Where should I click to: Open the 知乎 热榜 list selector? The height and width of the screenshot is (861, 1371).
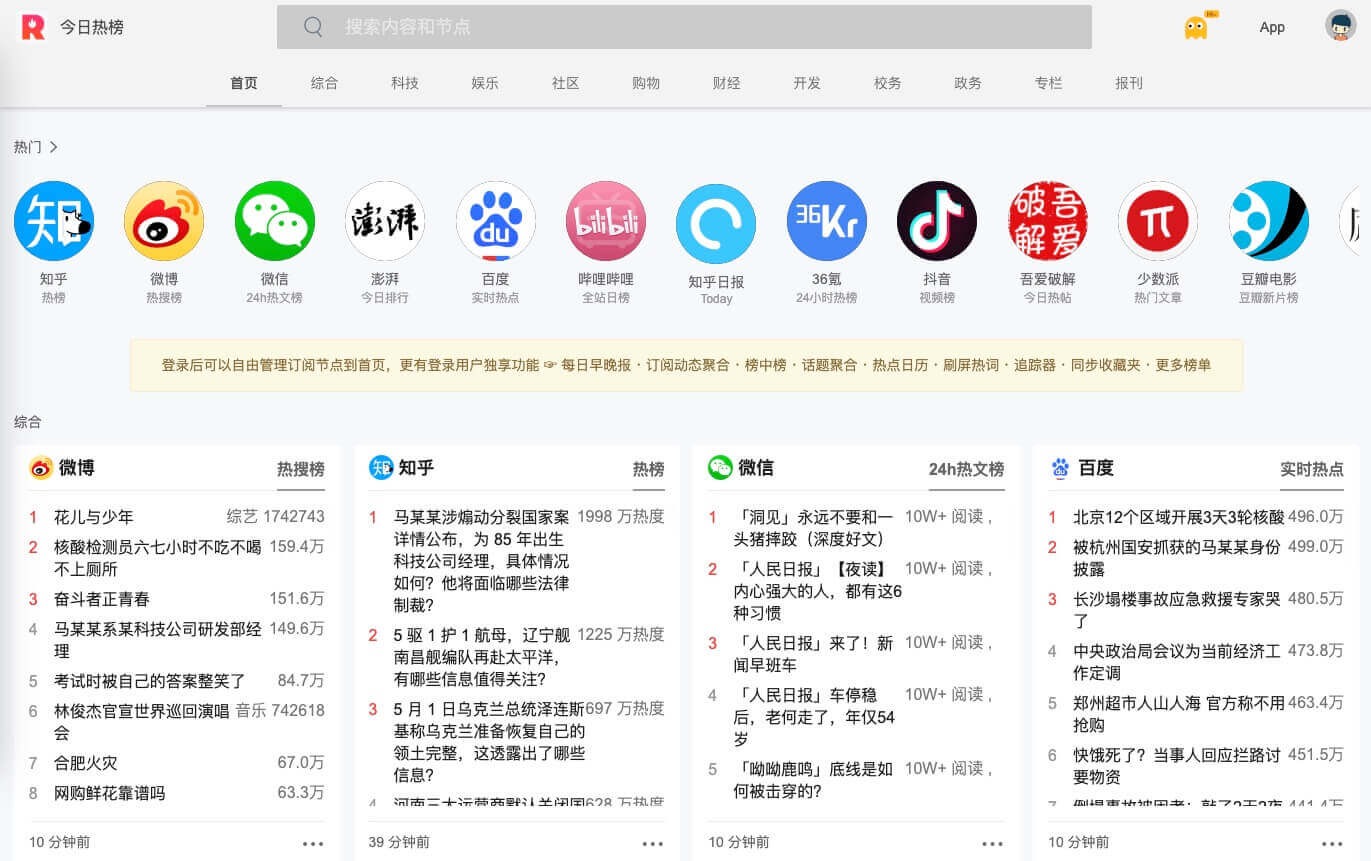pos(649,469)
